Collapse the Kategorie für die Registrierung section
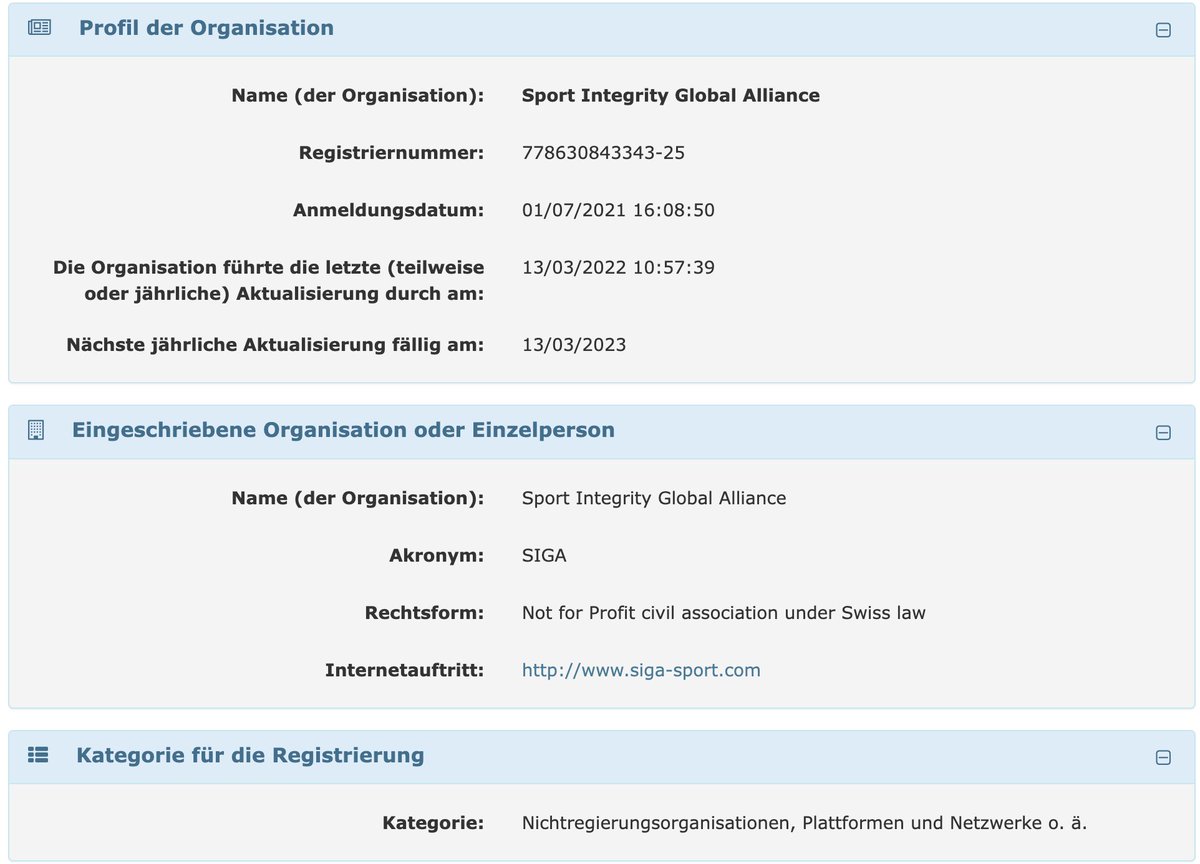The width and height of the screenshot is (1200, 864). click(1163, 757)
